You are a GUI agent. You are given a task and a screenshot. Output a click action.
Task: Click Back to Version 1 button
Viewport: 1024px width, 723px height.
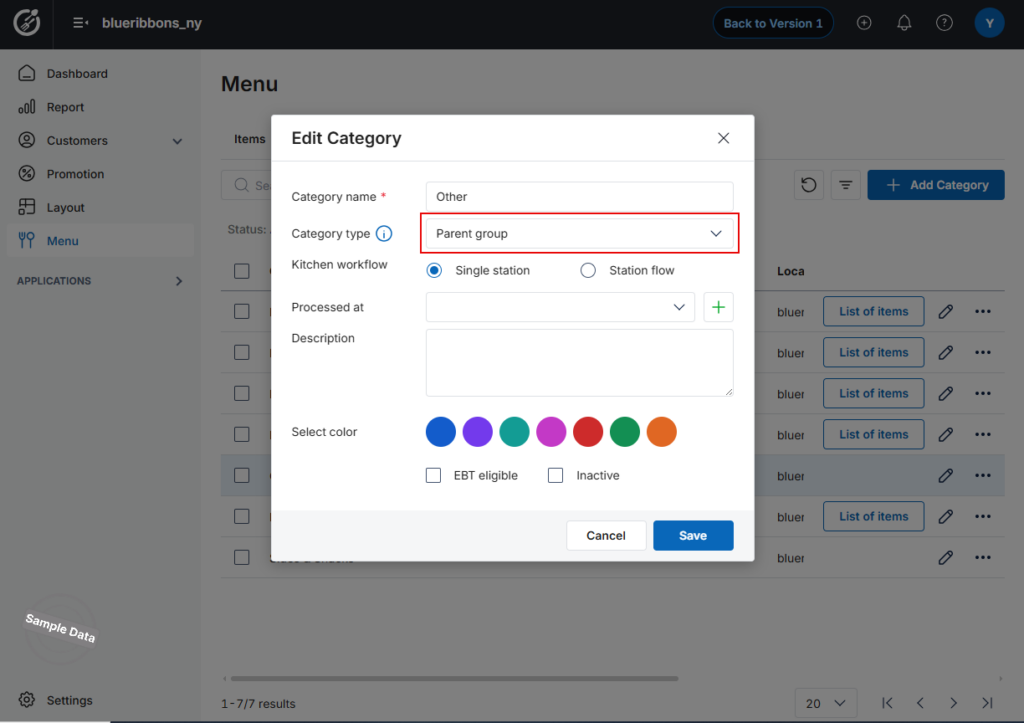pyautogui.click(x=773, y=23)
